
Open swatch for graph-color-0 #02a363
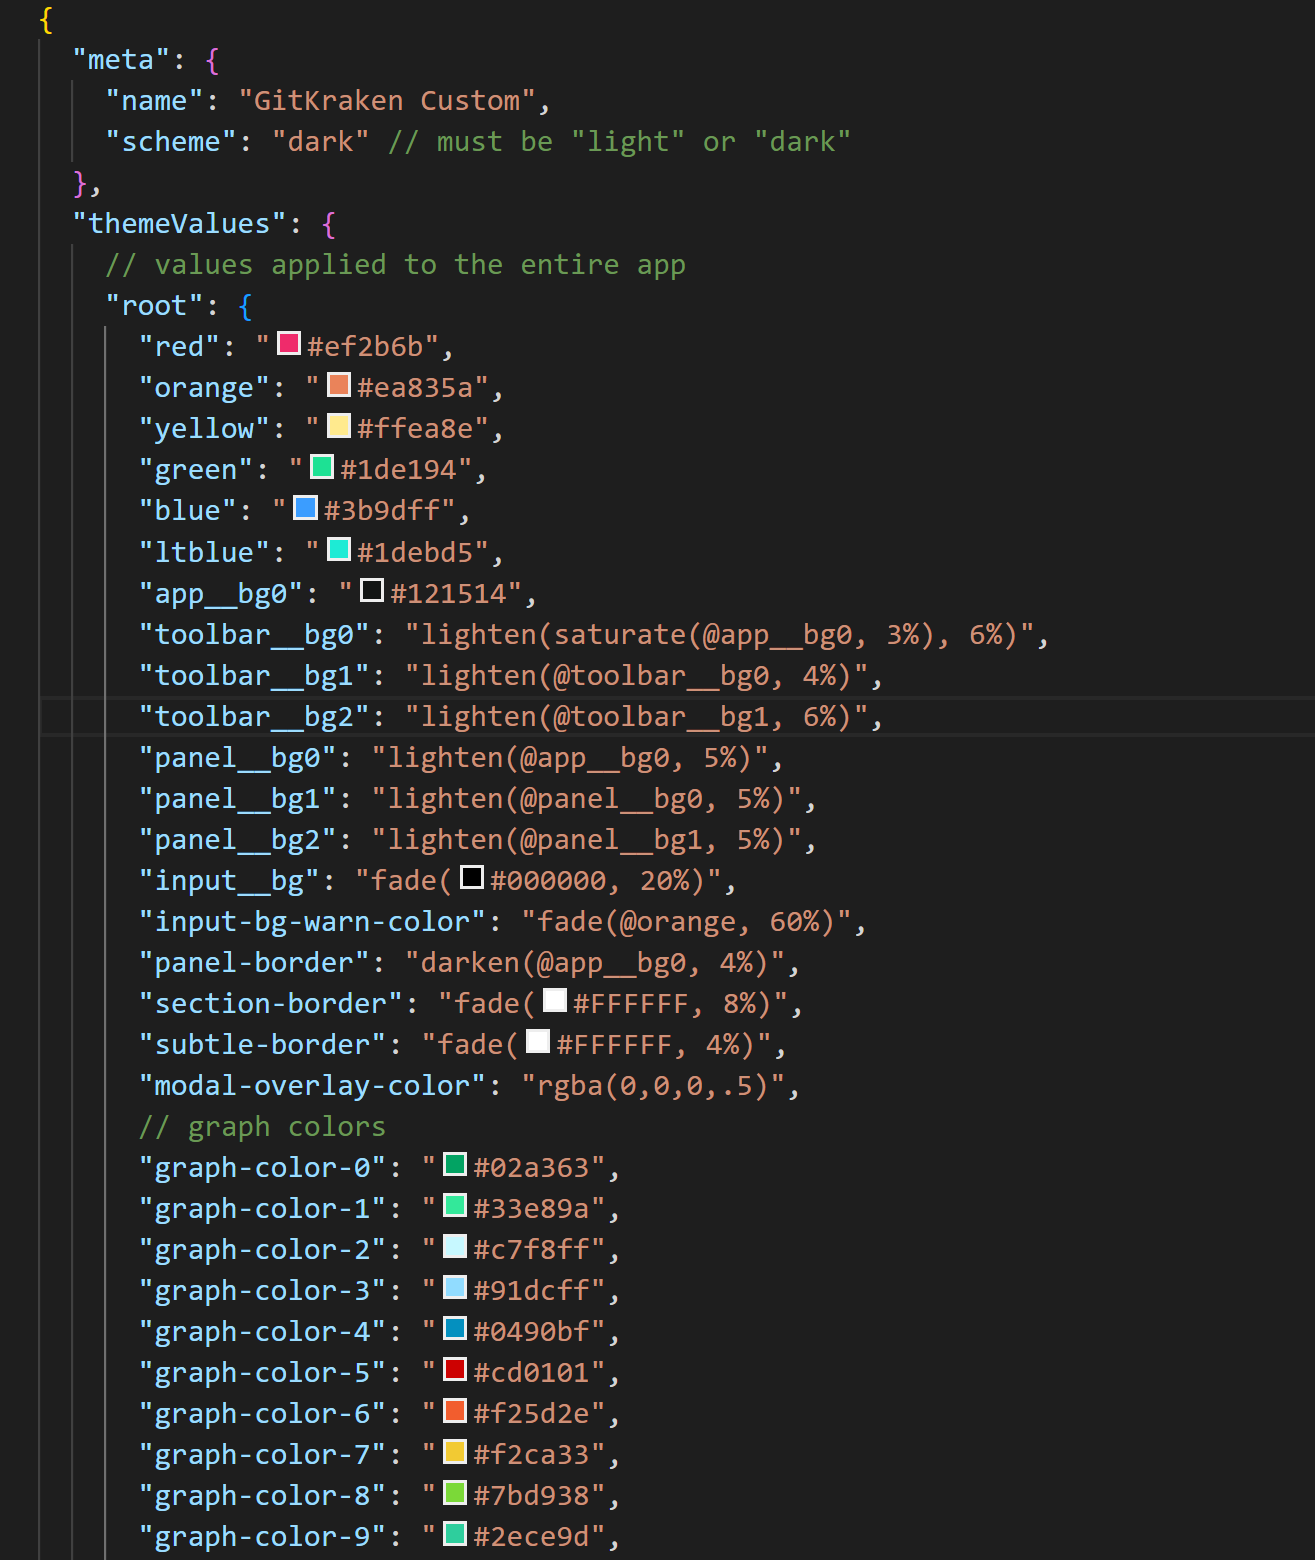[455, 1164]
